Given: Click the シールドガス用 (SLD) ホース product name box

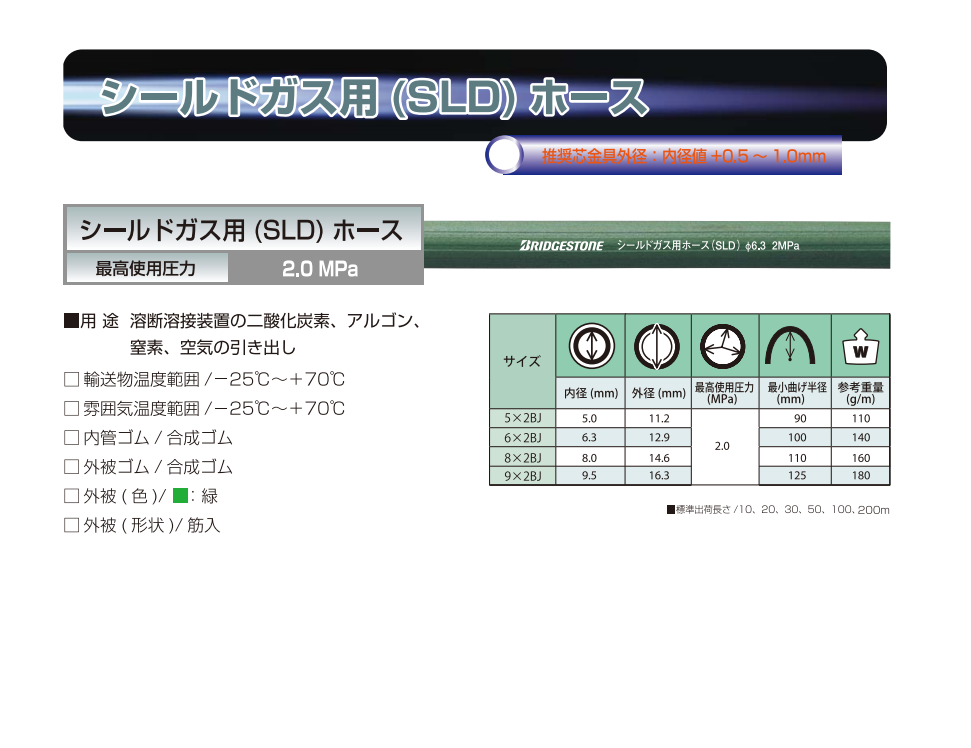Looking at the screenshot, I should [x=242, y=230].
